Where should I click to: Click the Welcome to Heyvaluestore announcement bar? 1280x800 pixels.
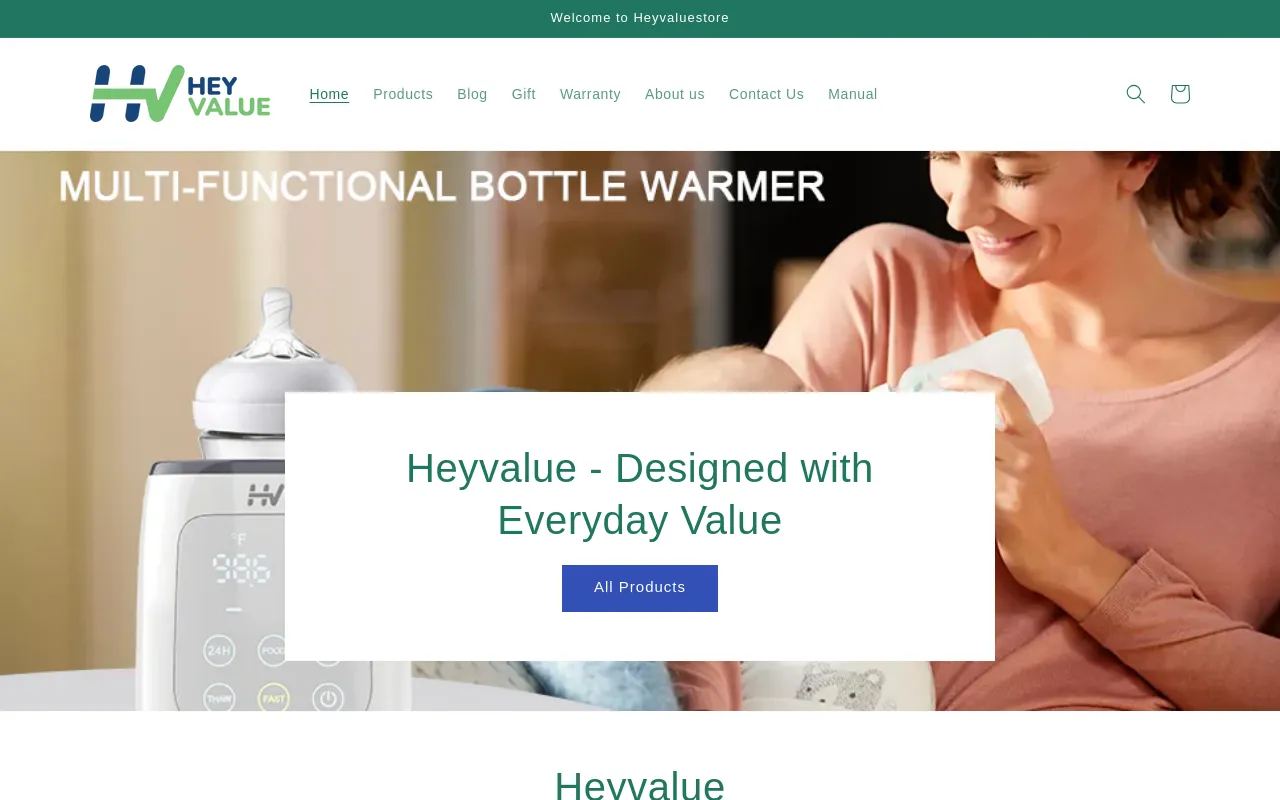point(640,18)
